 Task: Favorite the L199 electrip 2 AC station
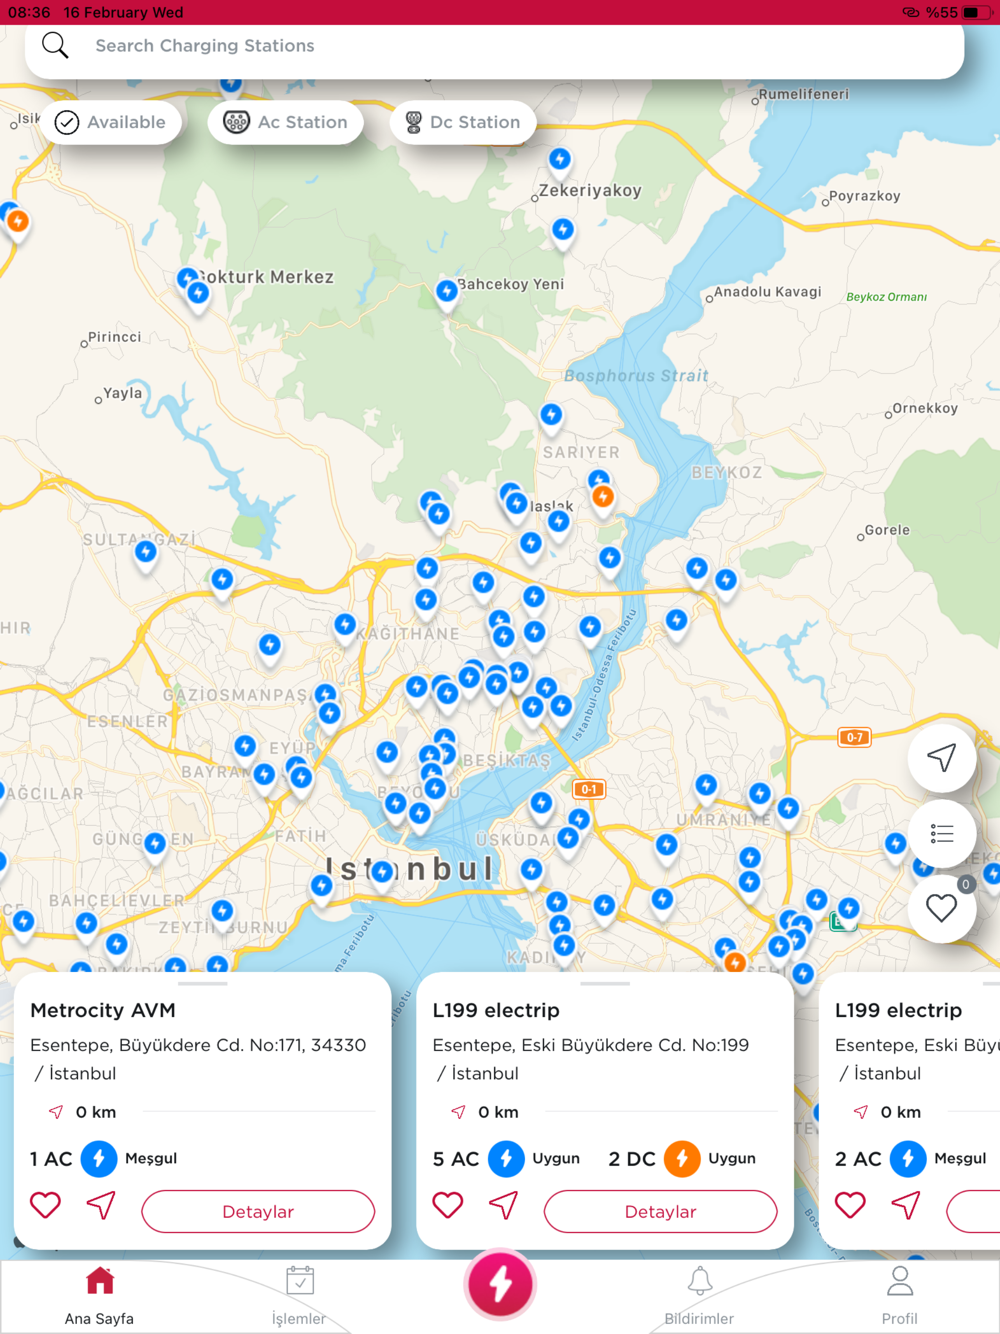tap(850, 1205)
